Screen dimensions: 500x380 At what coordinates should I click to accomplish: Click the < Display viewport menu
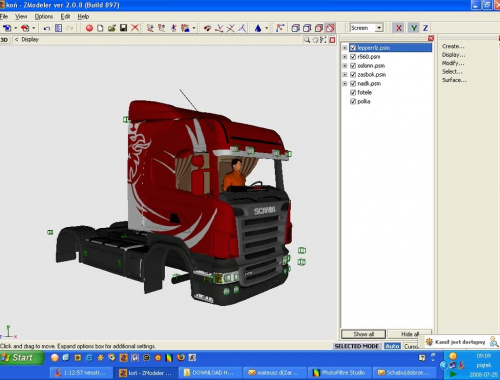27,39
